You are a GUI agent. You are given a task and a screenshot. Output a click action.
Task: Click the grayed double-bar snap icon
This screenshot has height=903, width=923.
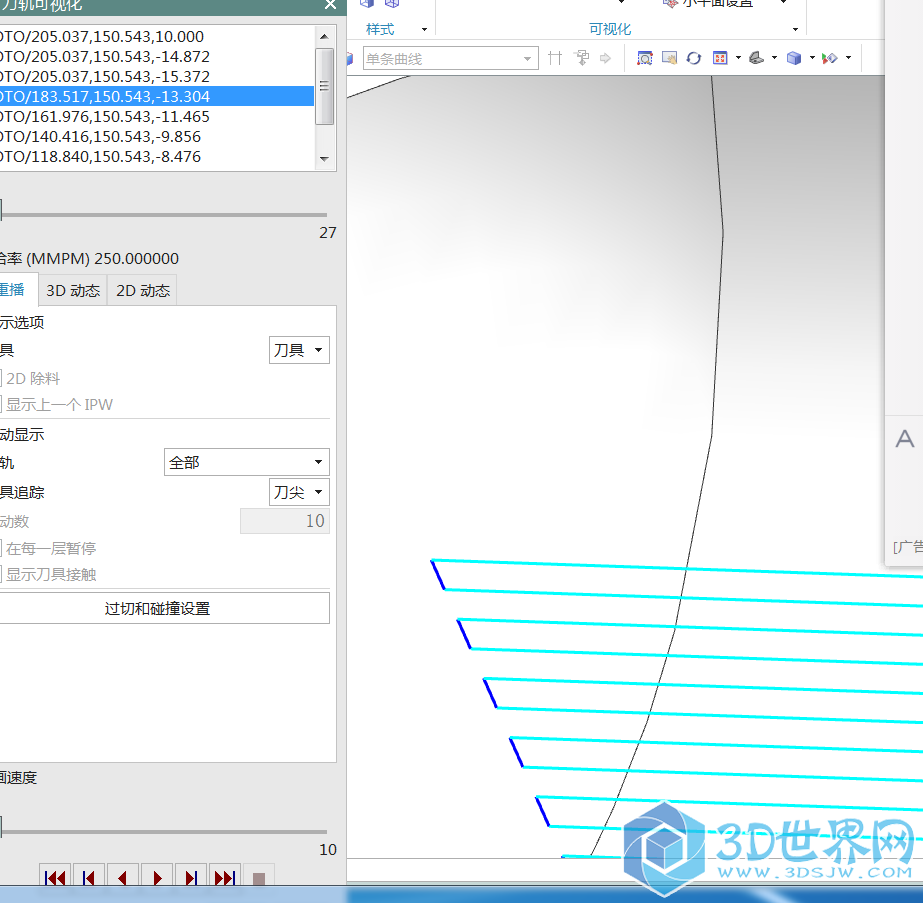coord(555,58)
